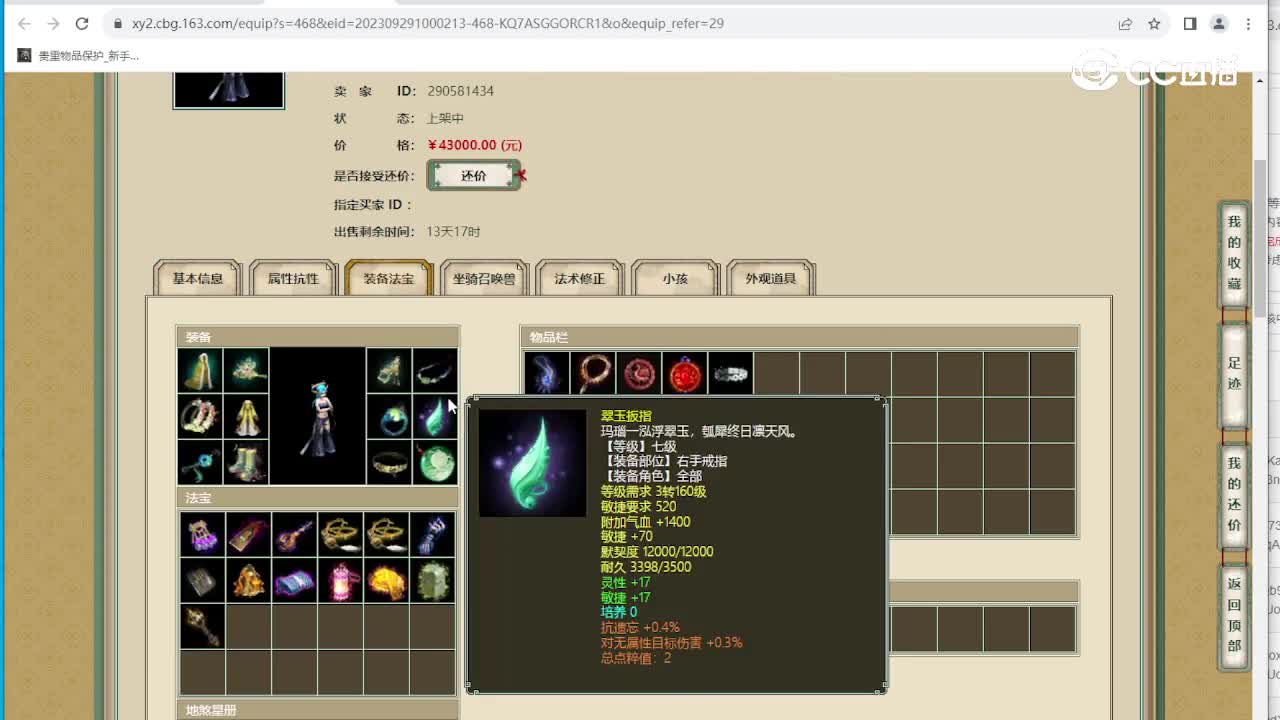This screenshot has width=1280, height=720.
Task: Select the flower hairpin equipment item
Action: pos(246,370)
